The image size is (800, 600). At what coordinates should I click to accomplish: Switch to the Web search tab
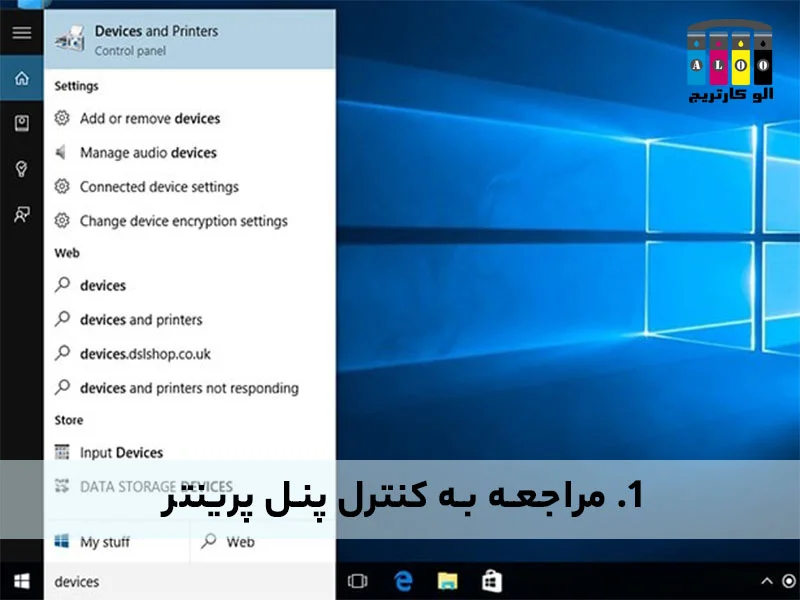[x=263, y=542]
